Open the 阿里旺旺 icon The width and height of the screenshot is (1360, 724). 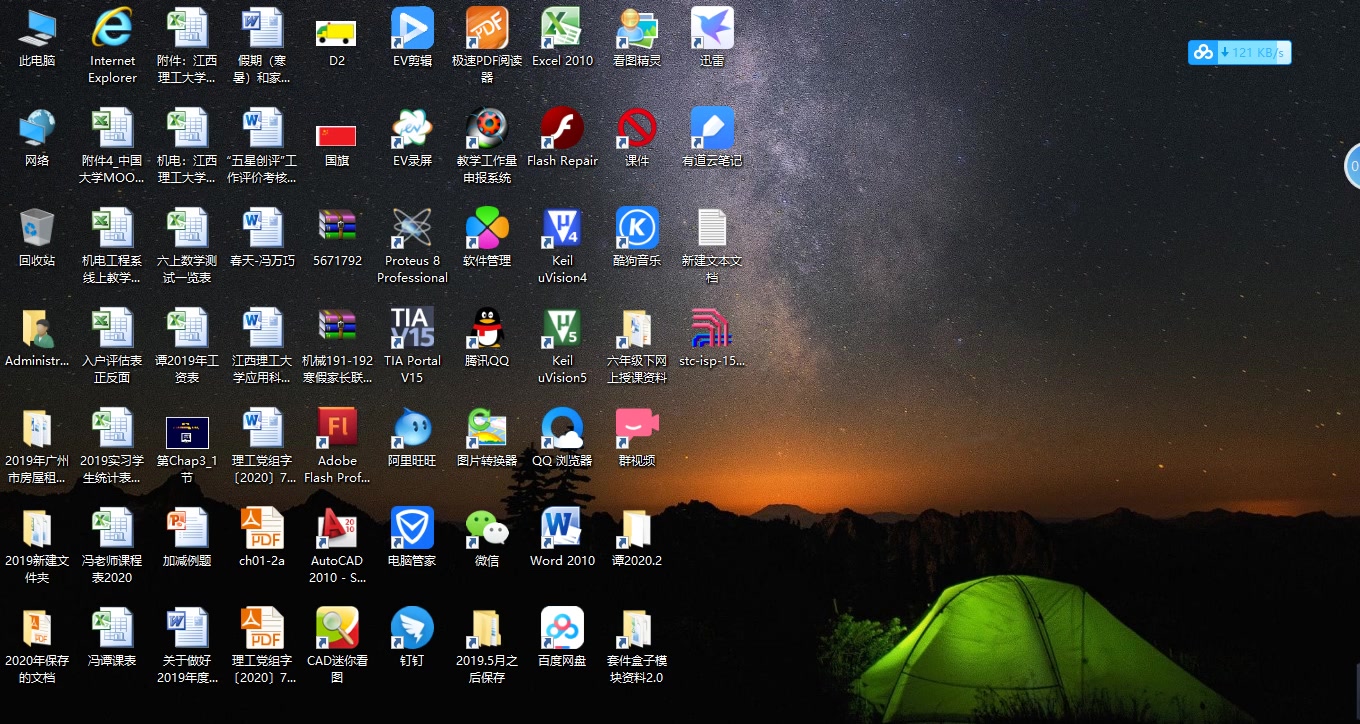click(x=412, y=428)
